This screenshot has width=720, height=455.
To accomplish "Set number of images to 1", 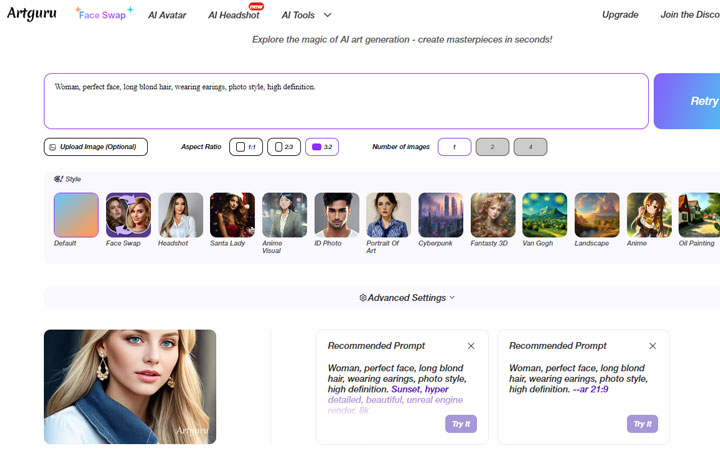I will (455, 147).
